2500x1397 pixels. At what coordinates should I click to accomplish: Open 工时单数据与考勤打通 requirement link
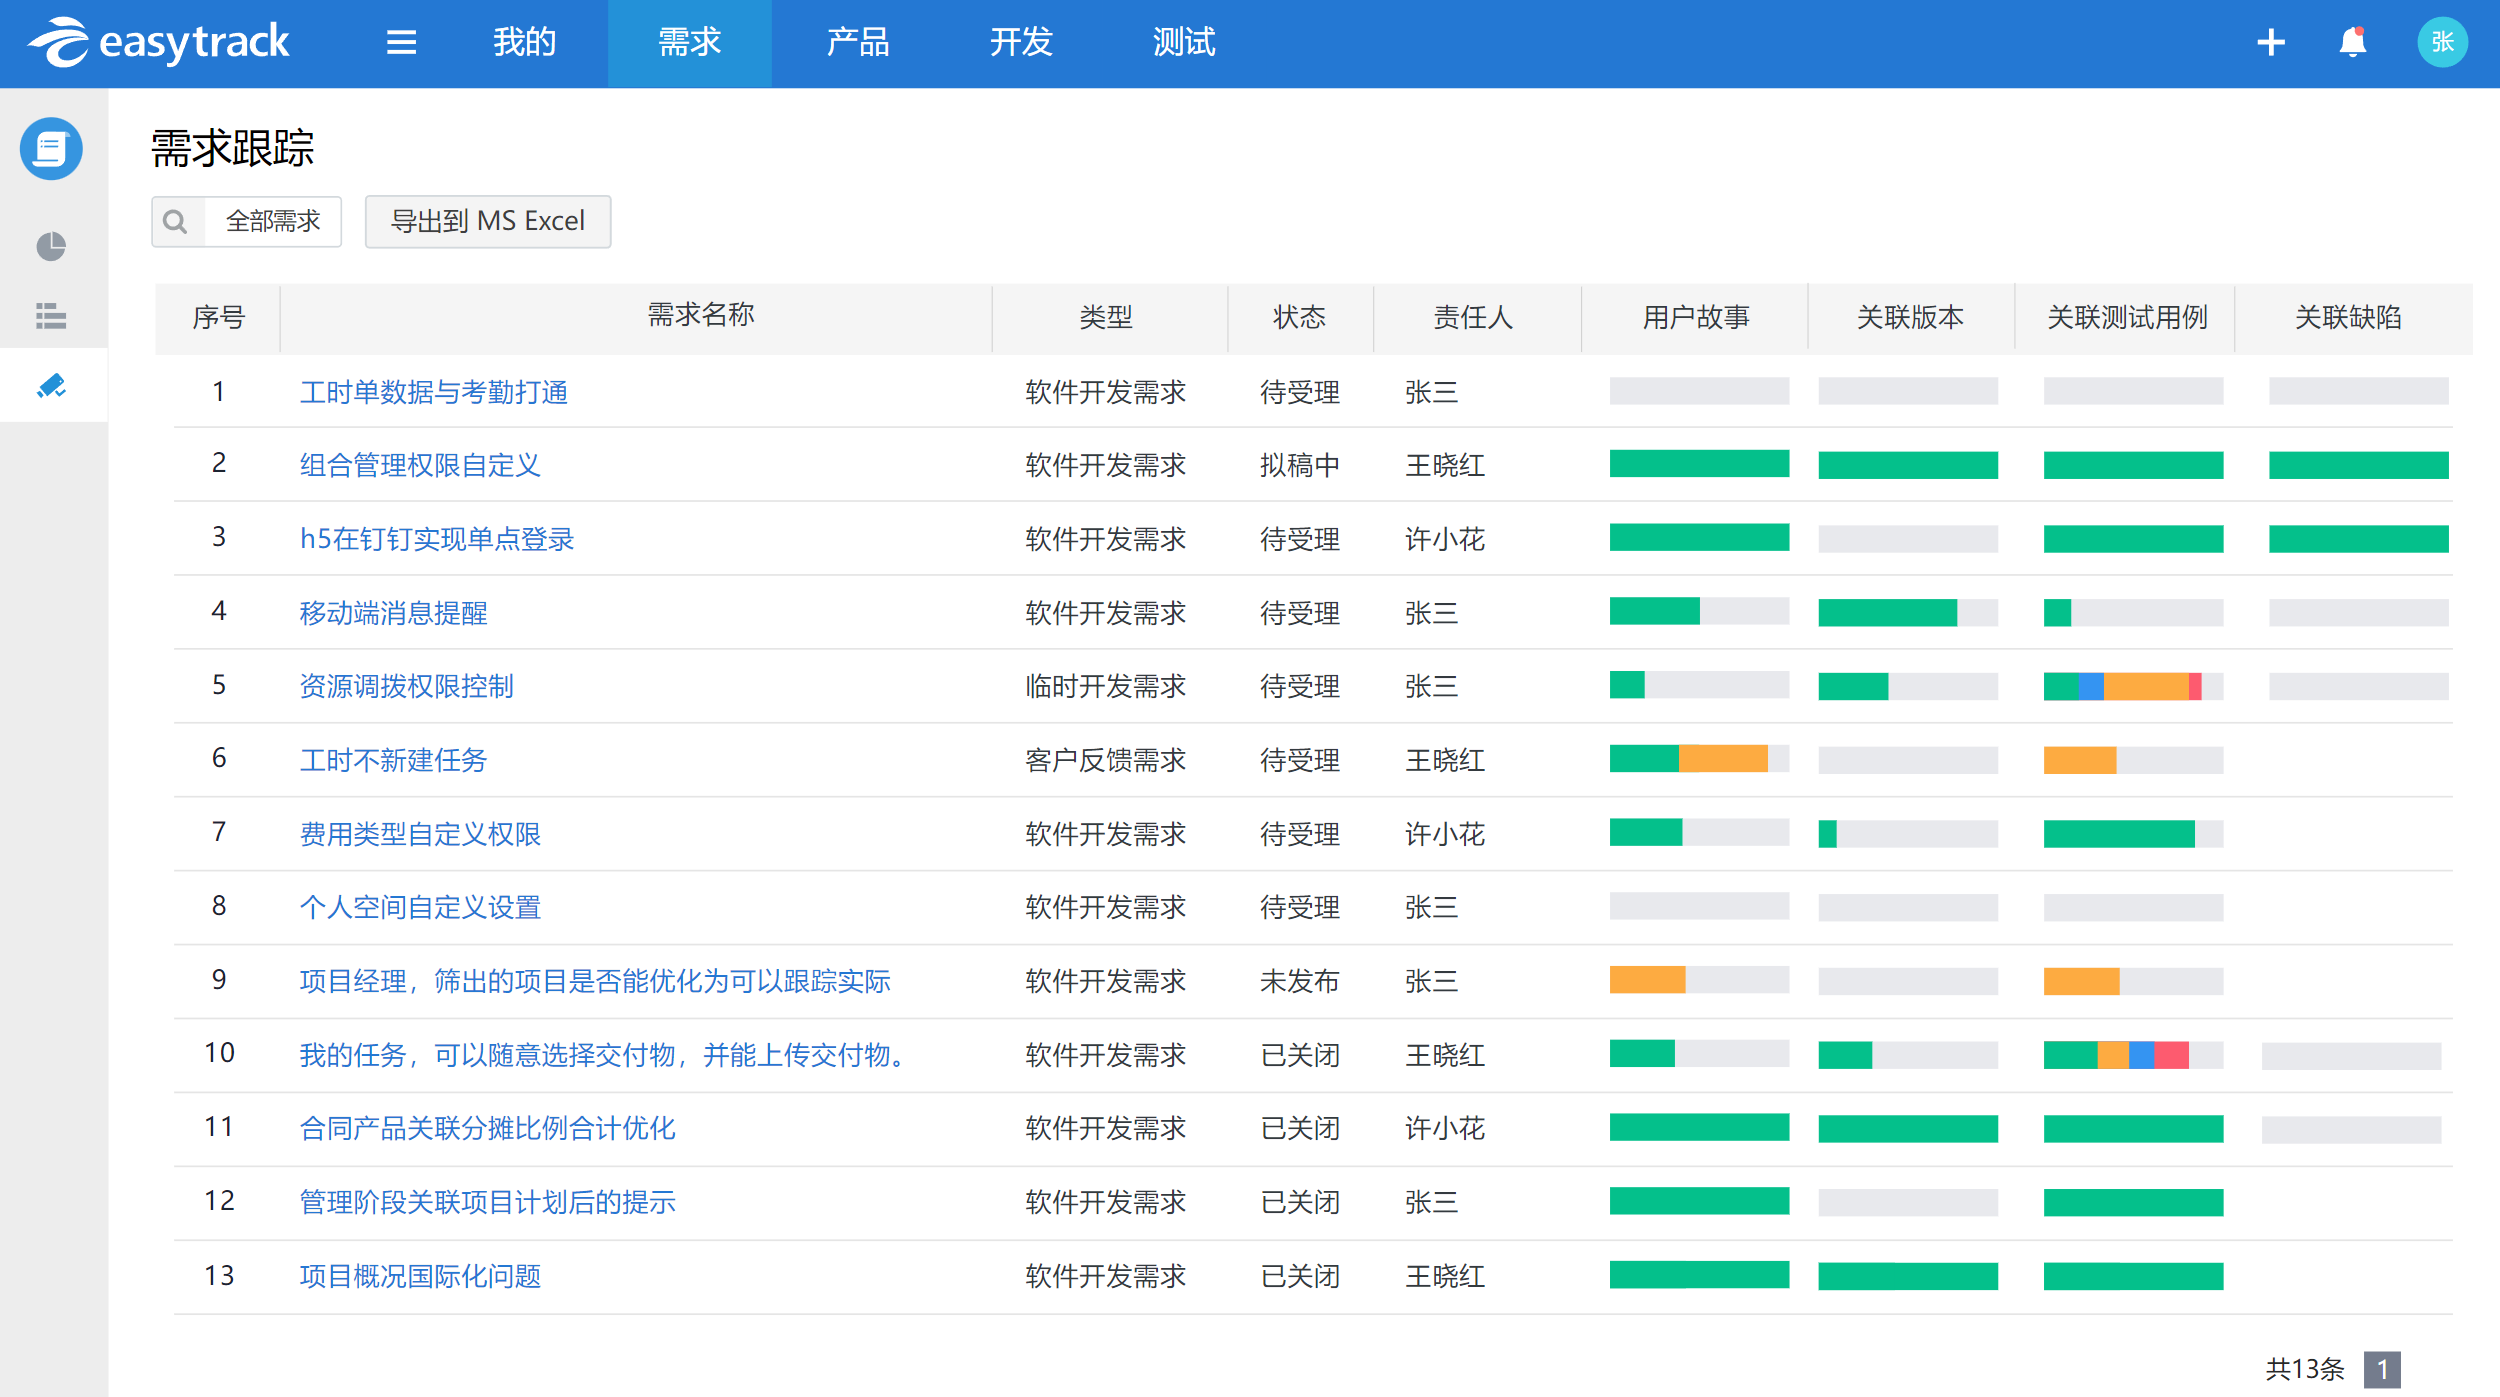[433, 392]
